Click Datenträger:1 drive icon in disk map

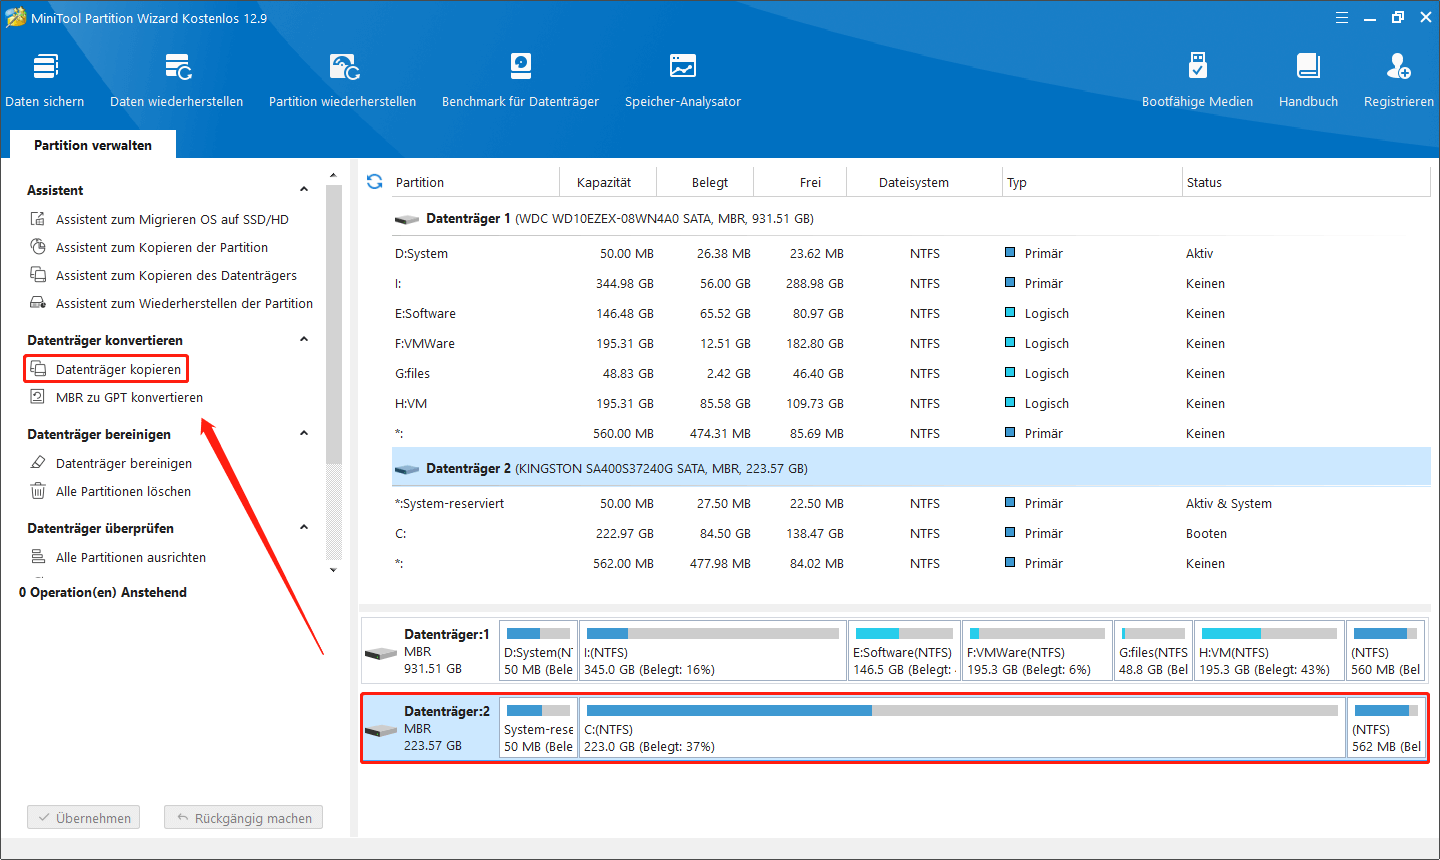[x=381, y=653]
